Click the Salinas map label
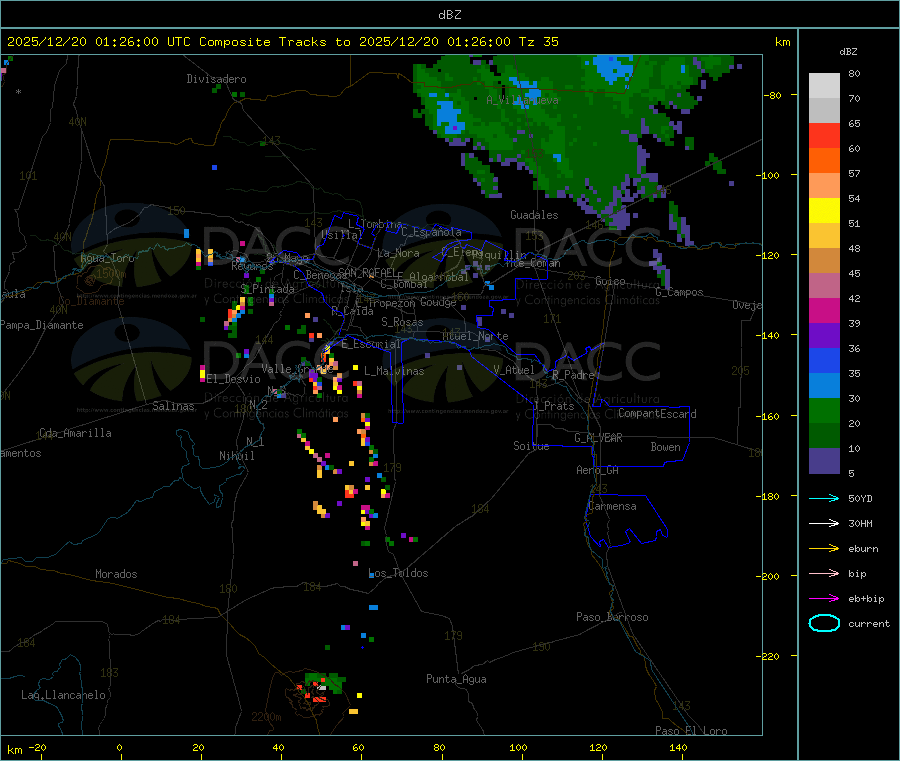 [x=173, y=406]
